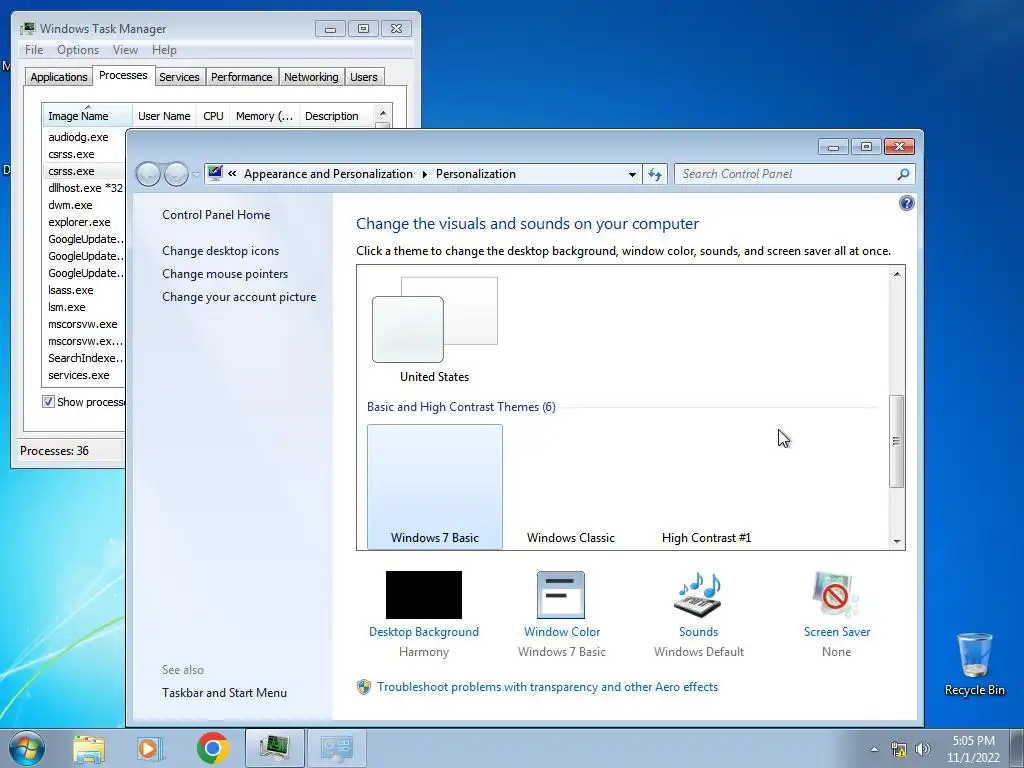Open Taskbar and Start Menu link
This screenshot has width=1024, height=768.
coord(225,693)
